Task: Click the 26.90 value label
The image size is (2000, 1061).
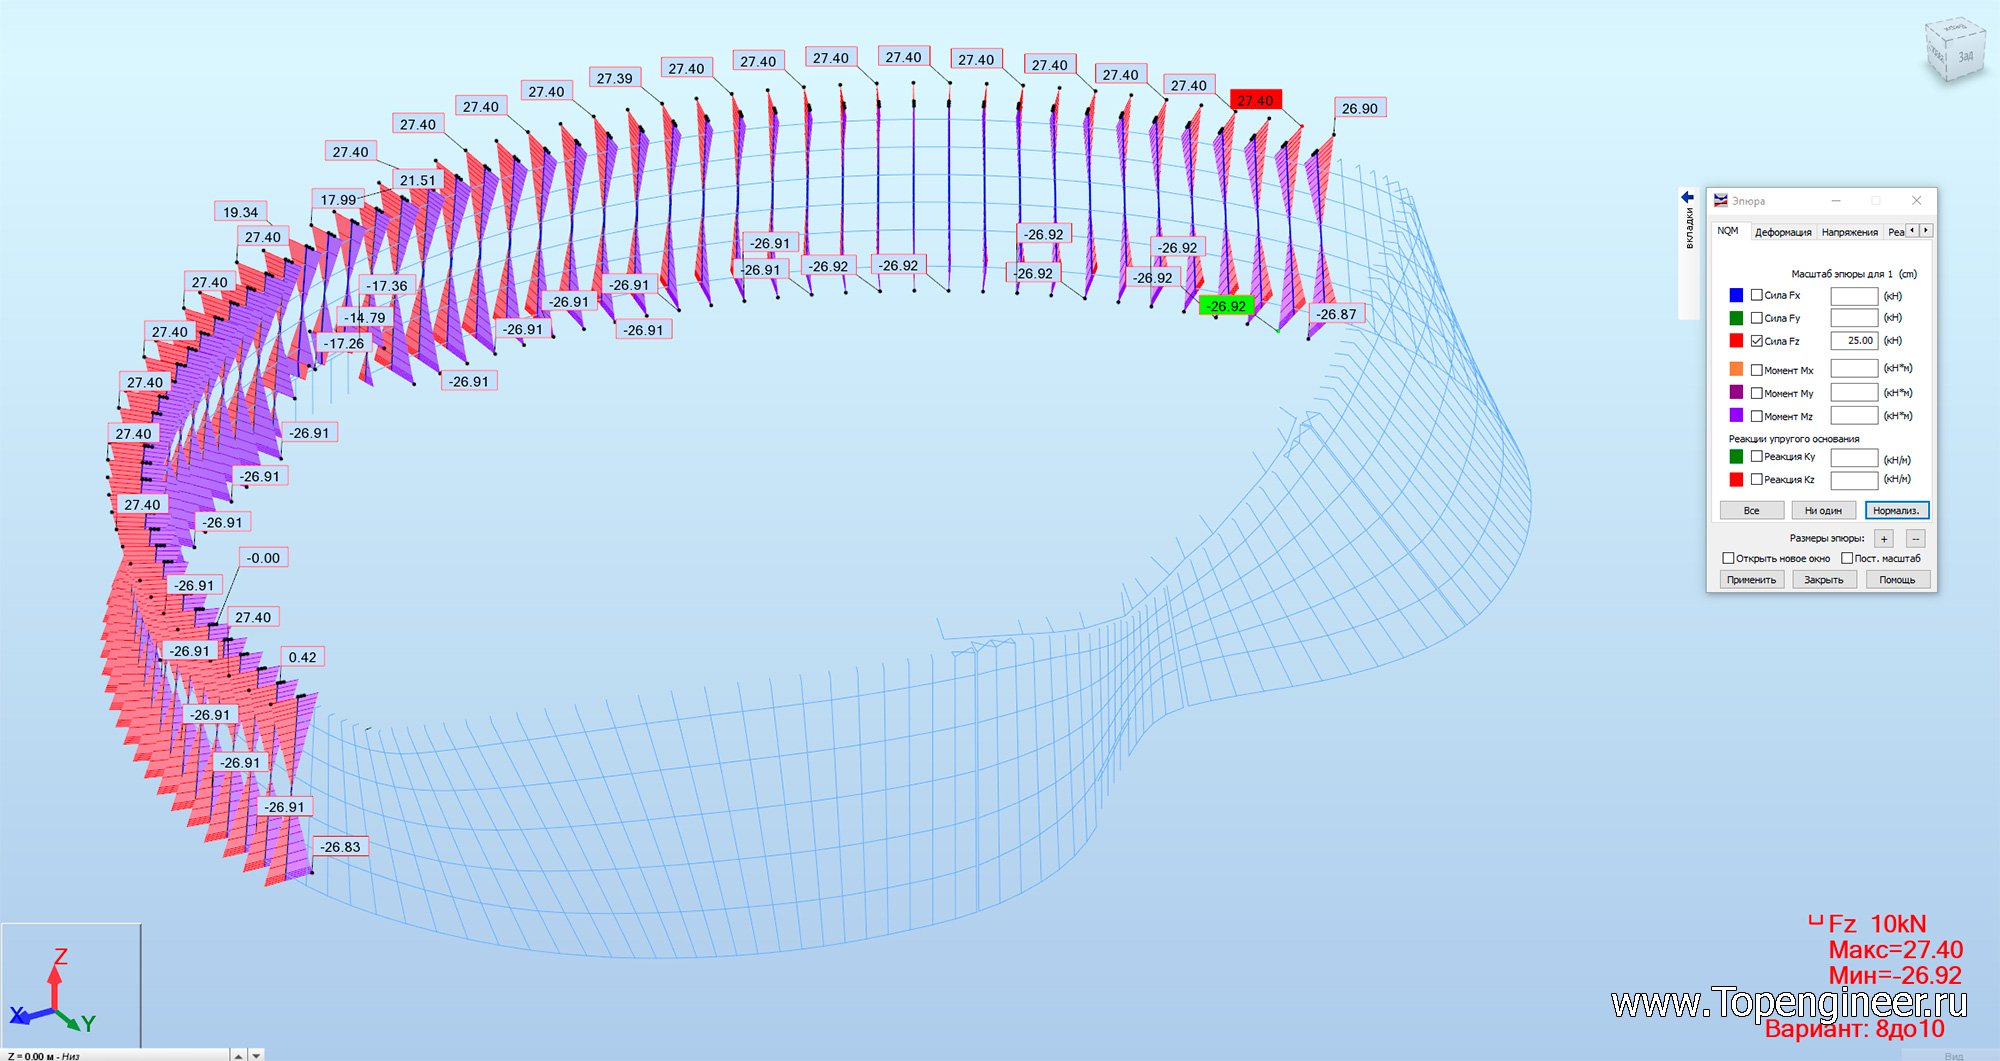Action: [x=1360, y=108]
